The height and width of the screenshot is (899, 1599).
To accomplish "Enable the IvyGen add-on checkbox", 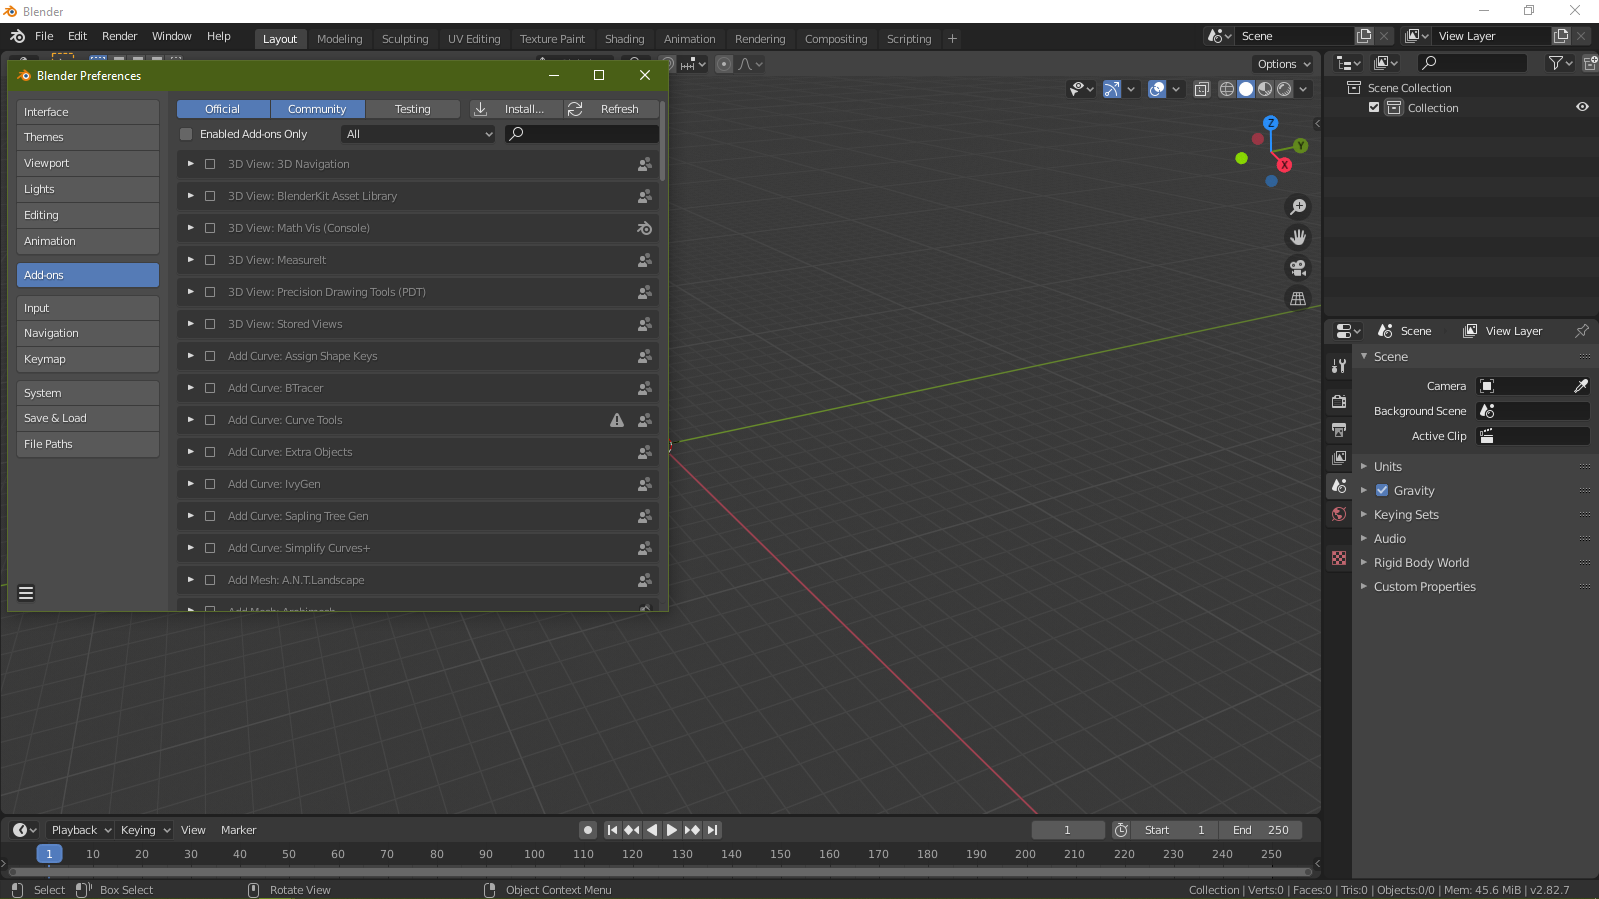I will click(x=210, y=484).
